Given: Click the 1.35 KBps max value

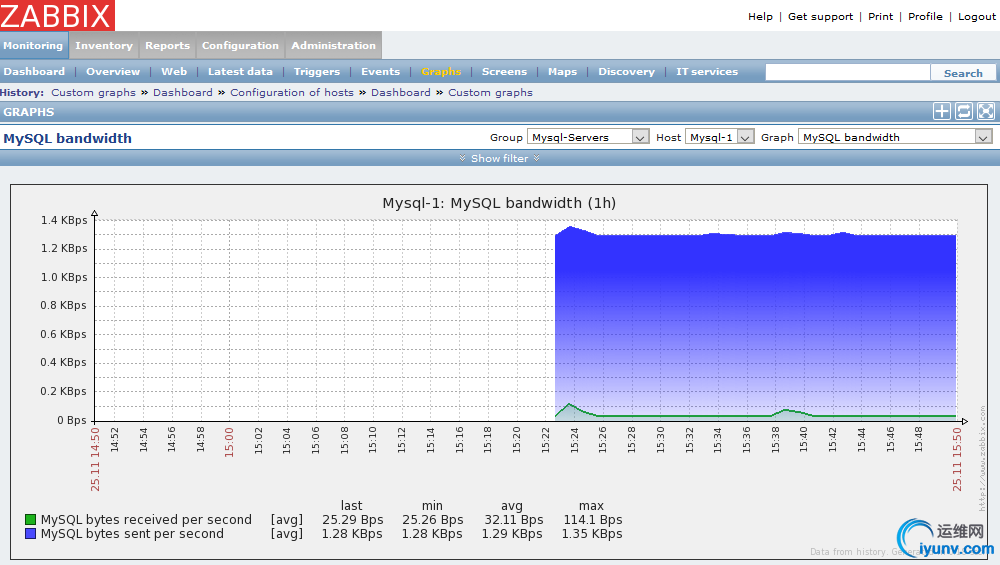Looking at the screenshot, I should tap(592, 534).
